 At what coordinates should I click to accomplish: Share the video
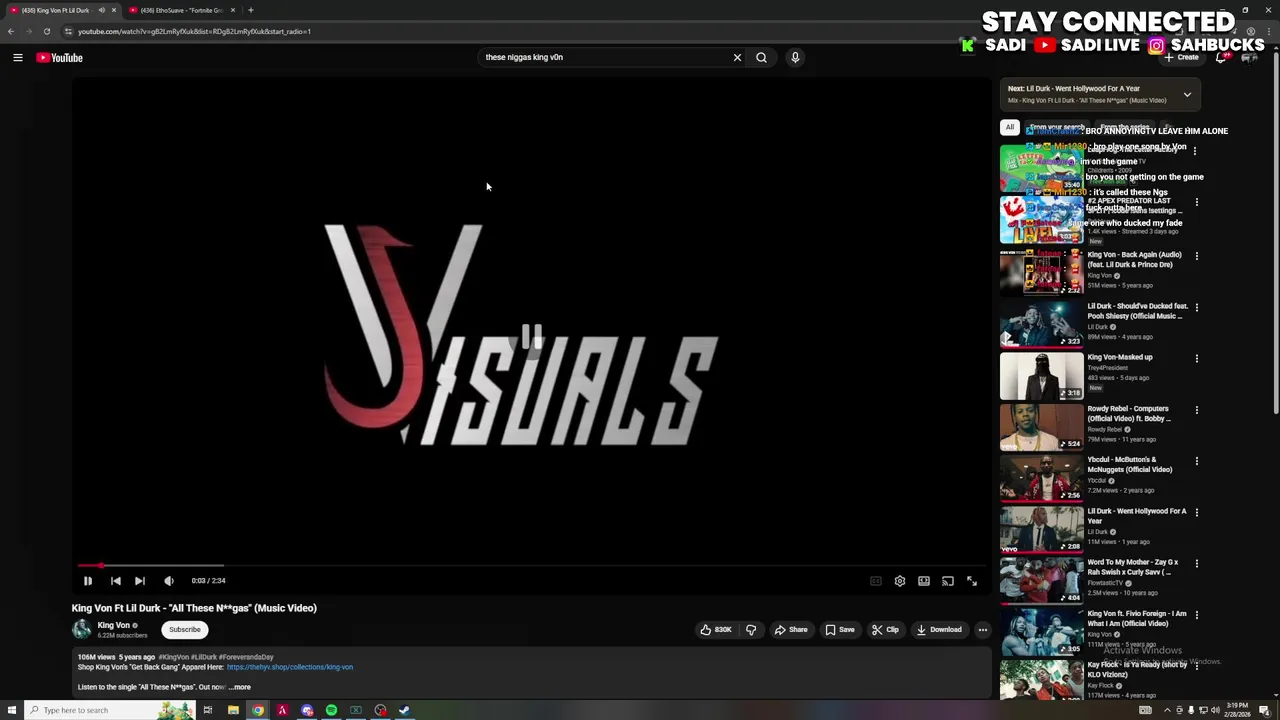791,630
